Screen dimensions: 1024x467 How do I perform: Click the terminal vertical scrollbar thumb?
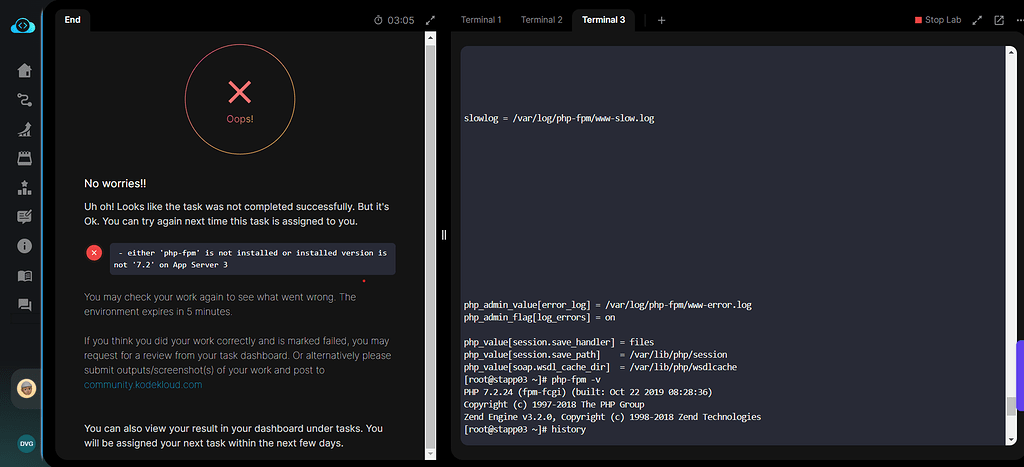click(1011, 405)
